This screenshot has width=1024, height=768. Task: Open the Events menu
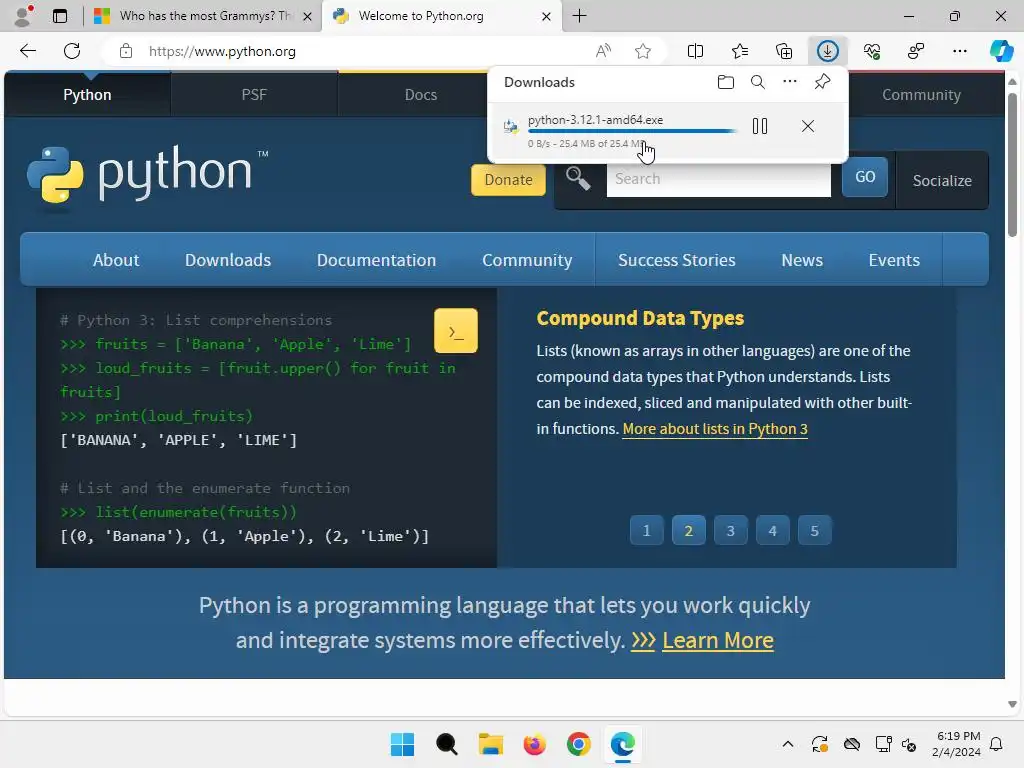(894, 260)
